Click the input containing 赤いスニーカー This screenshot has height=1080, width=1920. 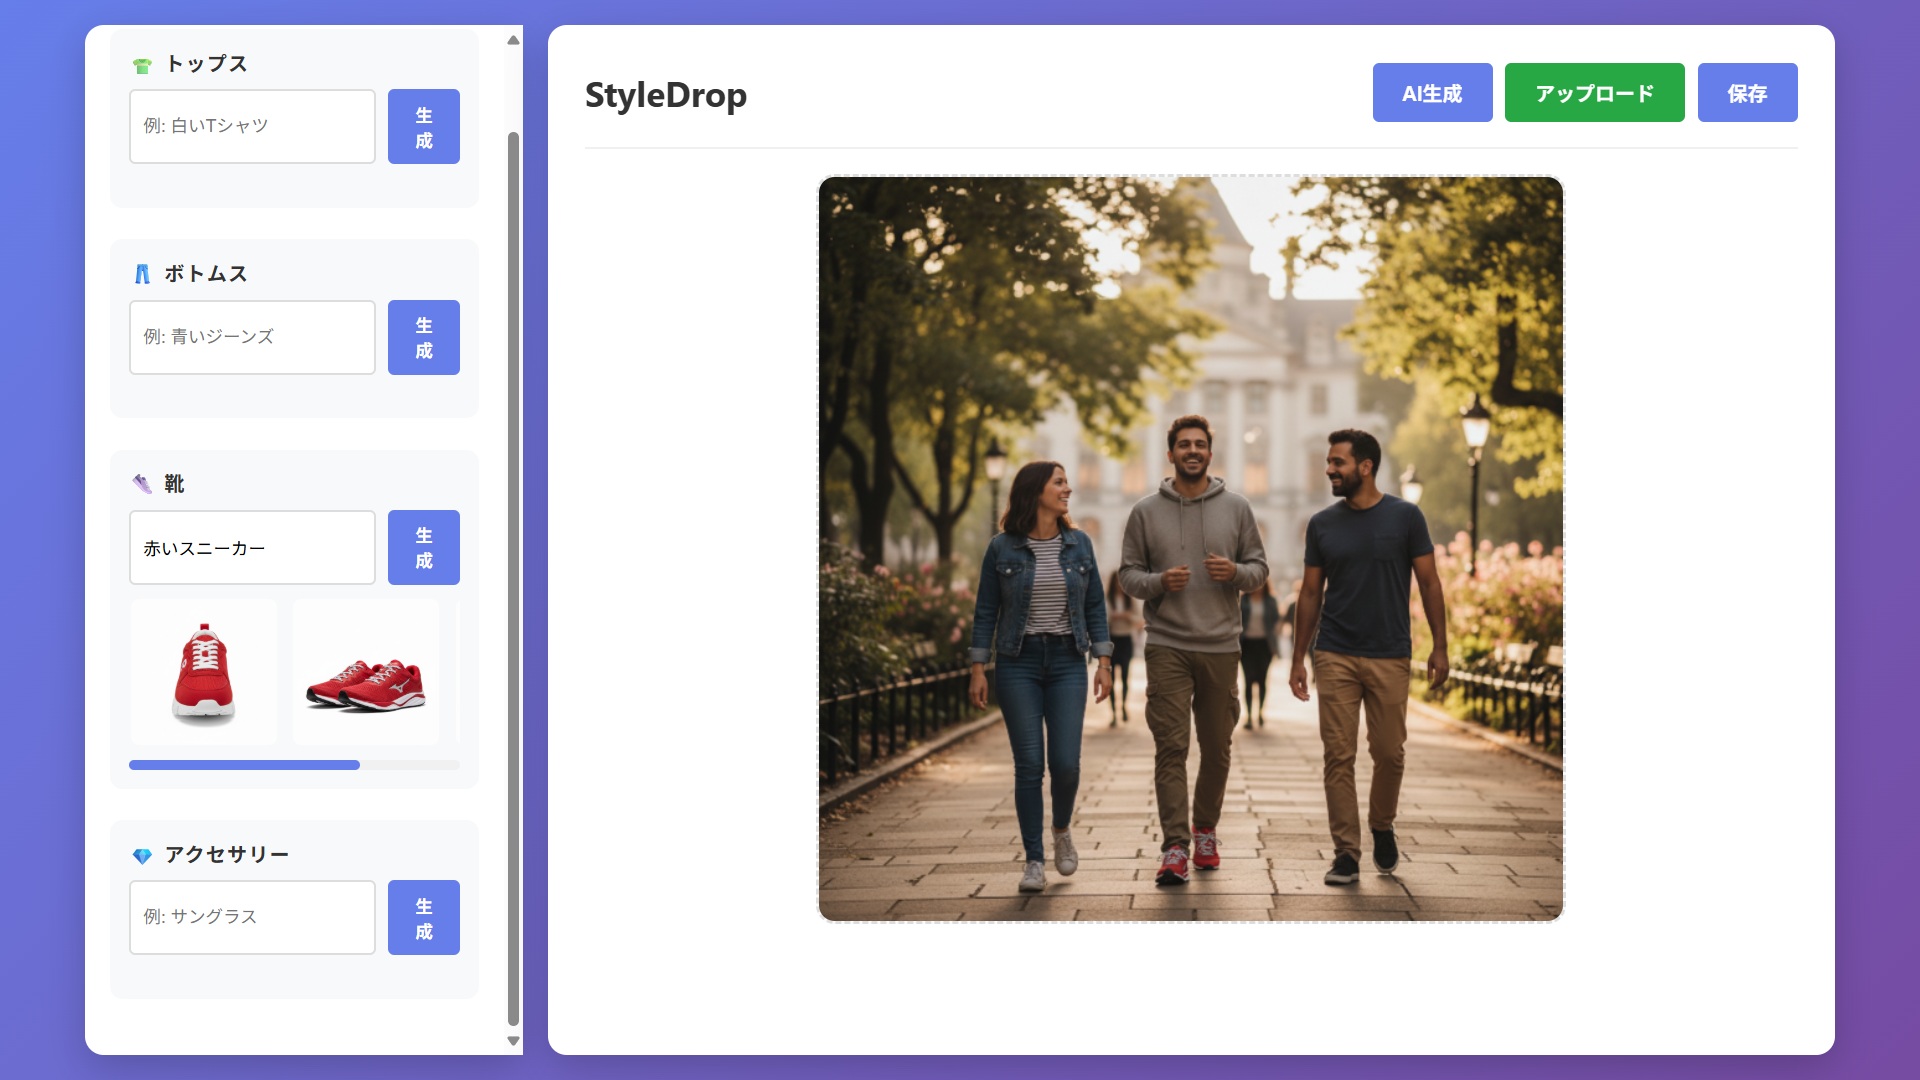tap(252, 547)
